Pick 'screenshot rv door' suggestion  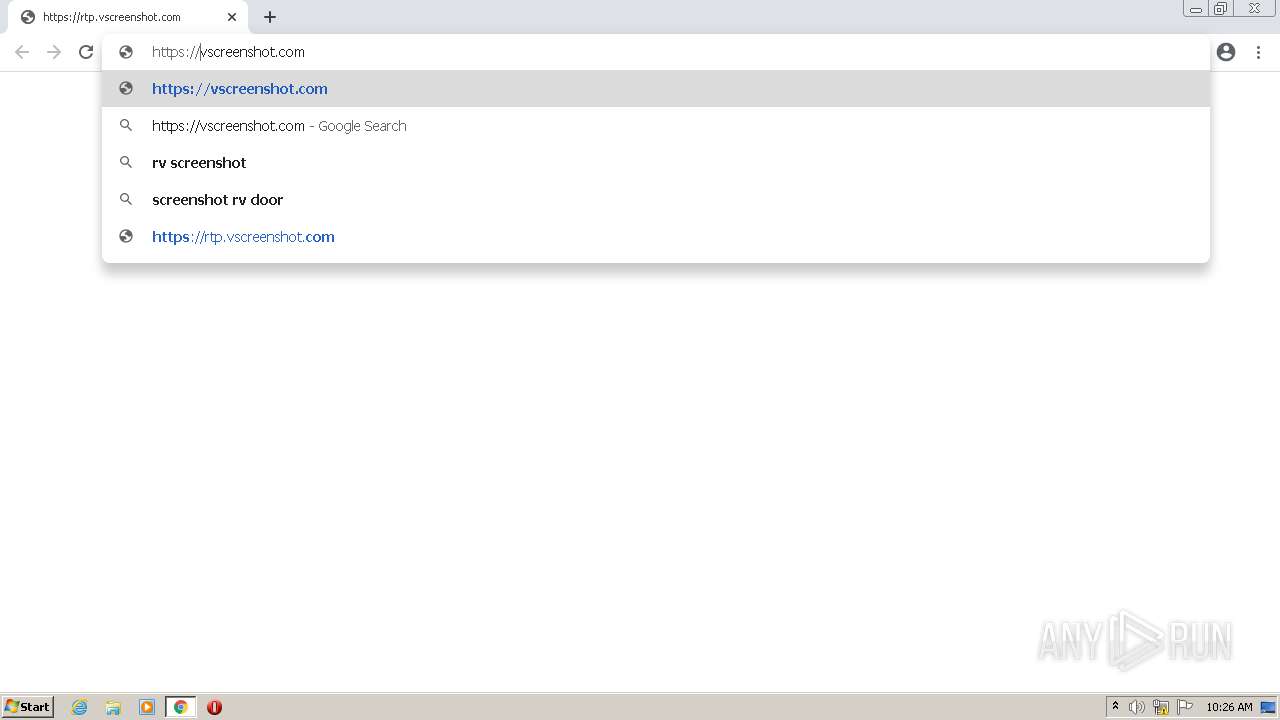click(x=656, y=199)
